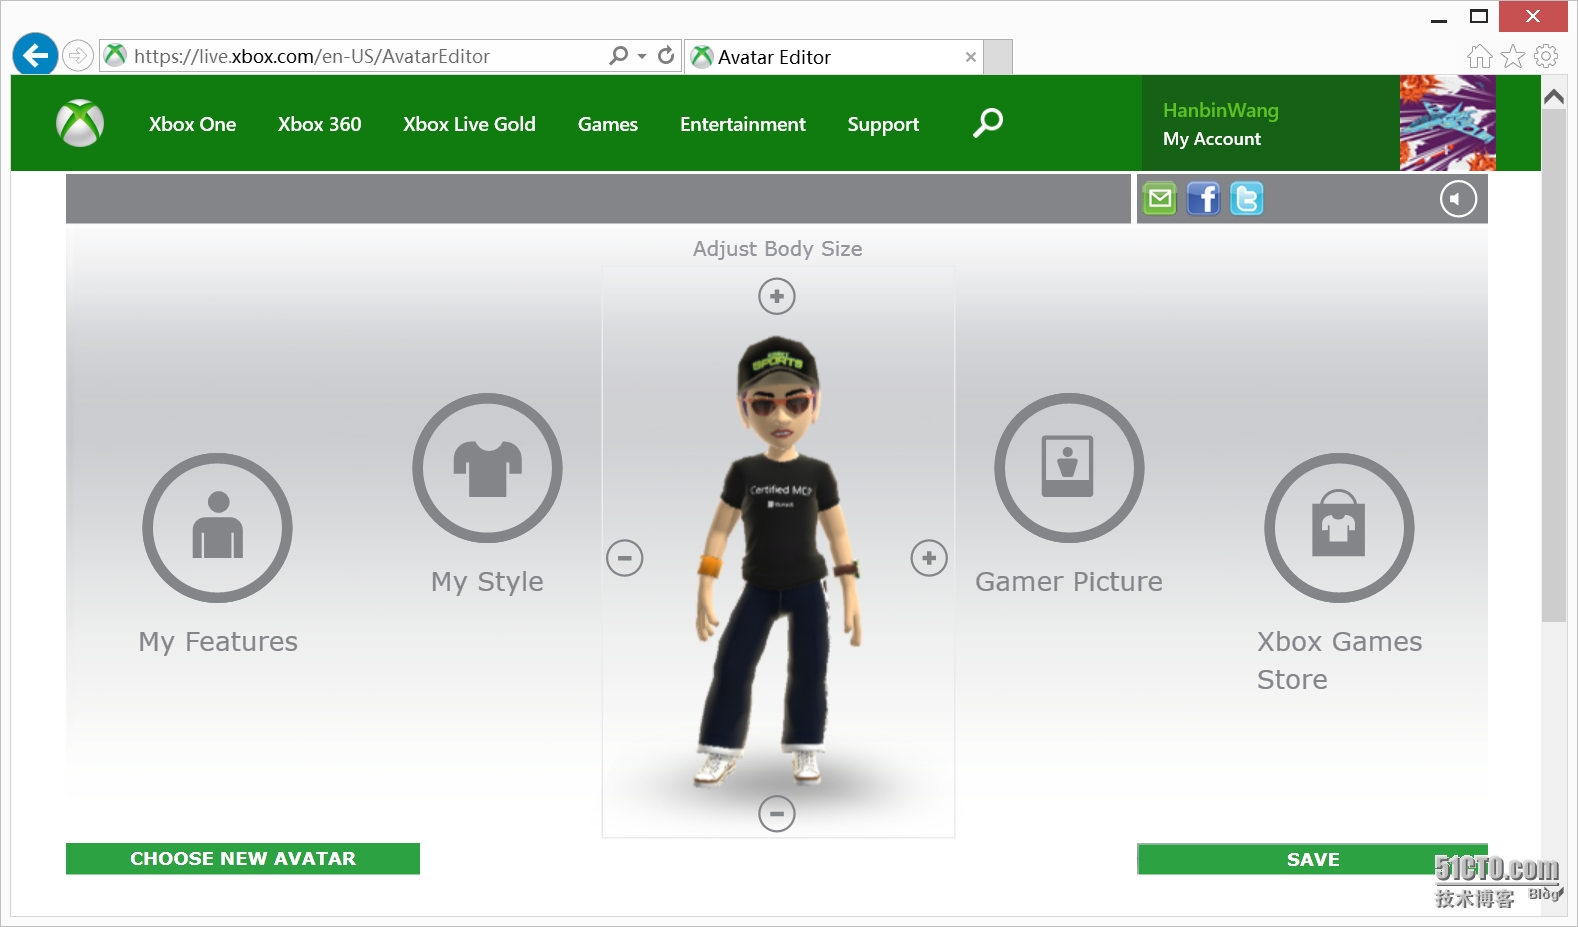Close the Avatar Editor tab
Image resolution: width=1578 pixels, height=927 pixels.
coord(970,57)
